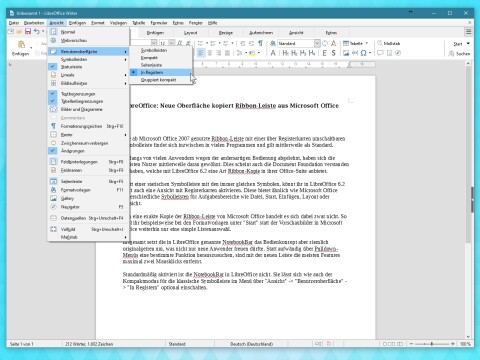Toggle Tabellenbegrenzungen checkmark in the menu
This screenshot has height=360, width=480.
point(88,101)
